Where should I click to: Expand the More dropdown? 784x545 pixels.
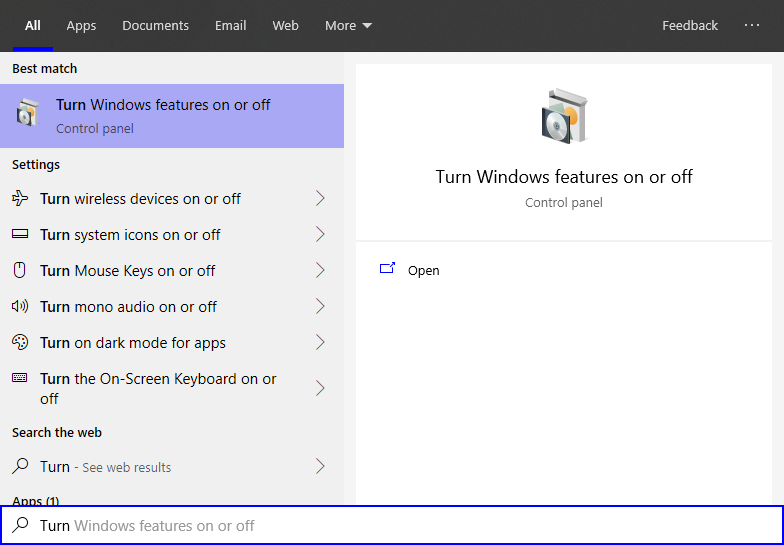(348, 26)
